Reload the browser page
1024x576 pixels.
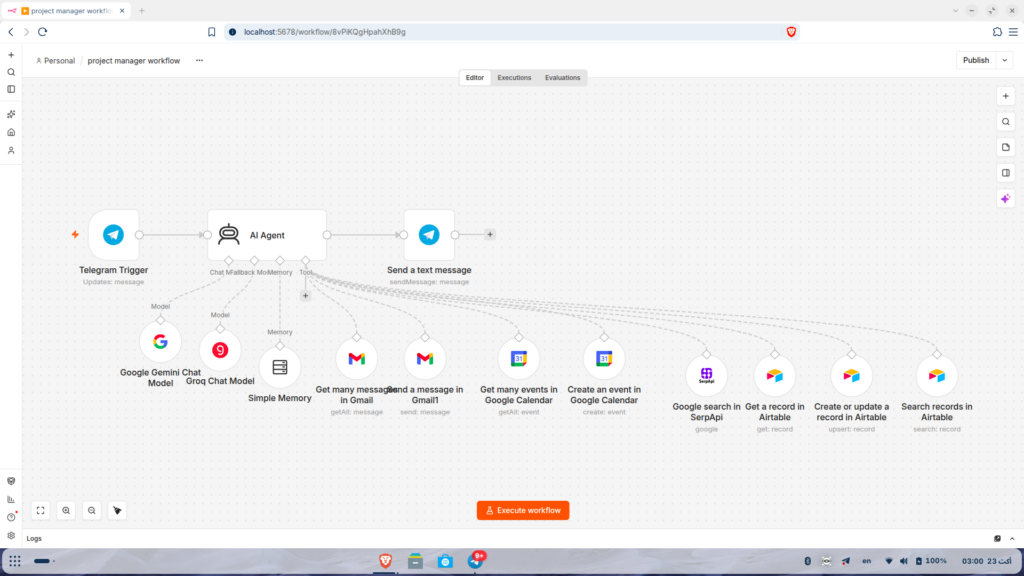click(x=42, y=32)
